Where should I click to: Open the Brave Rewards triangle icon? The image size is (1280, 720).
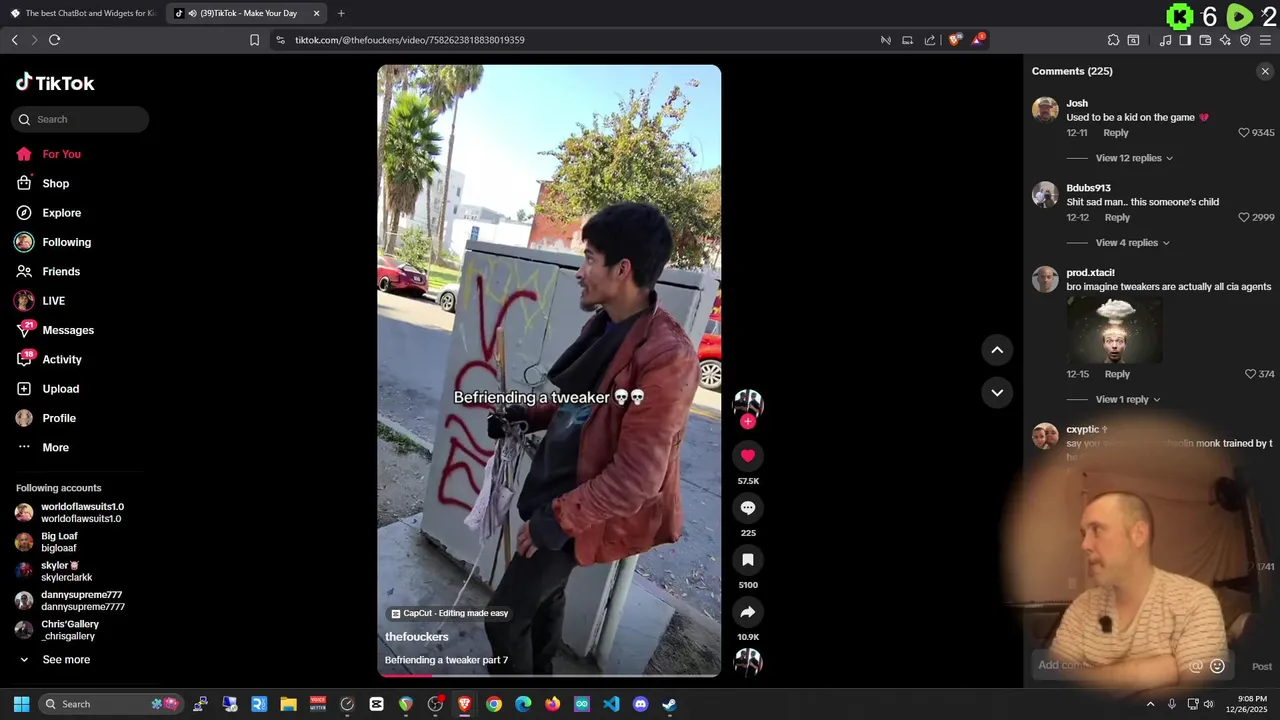979,40
